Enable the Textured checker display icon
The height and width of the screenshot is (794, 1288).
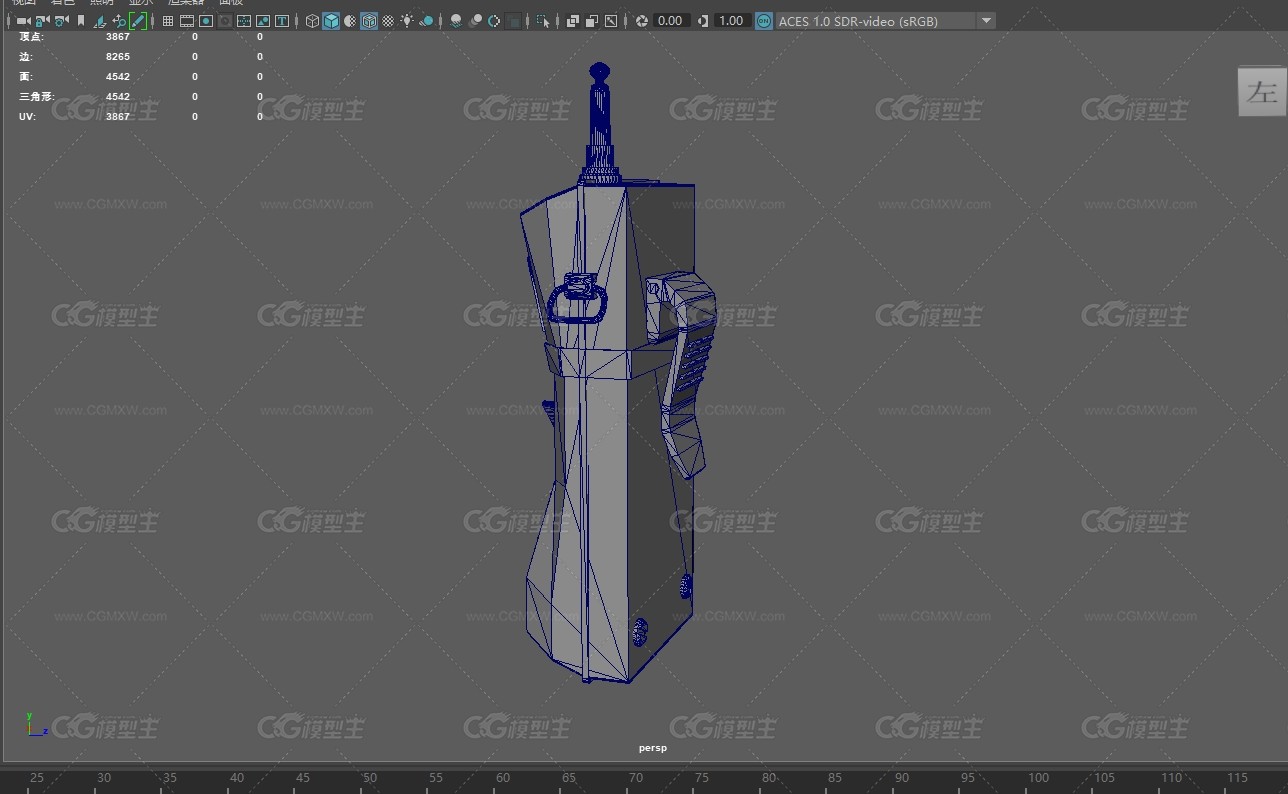(388, 21)
